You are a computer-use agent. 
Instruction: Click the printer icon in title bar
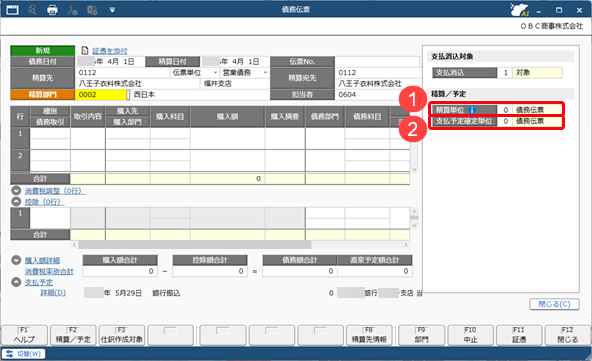[52, 10]
